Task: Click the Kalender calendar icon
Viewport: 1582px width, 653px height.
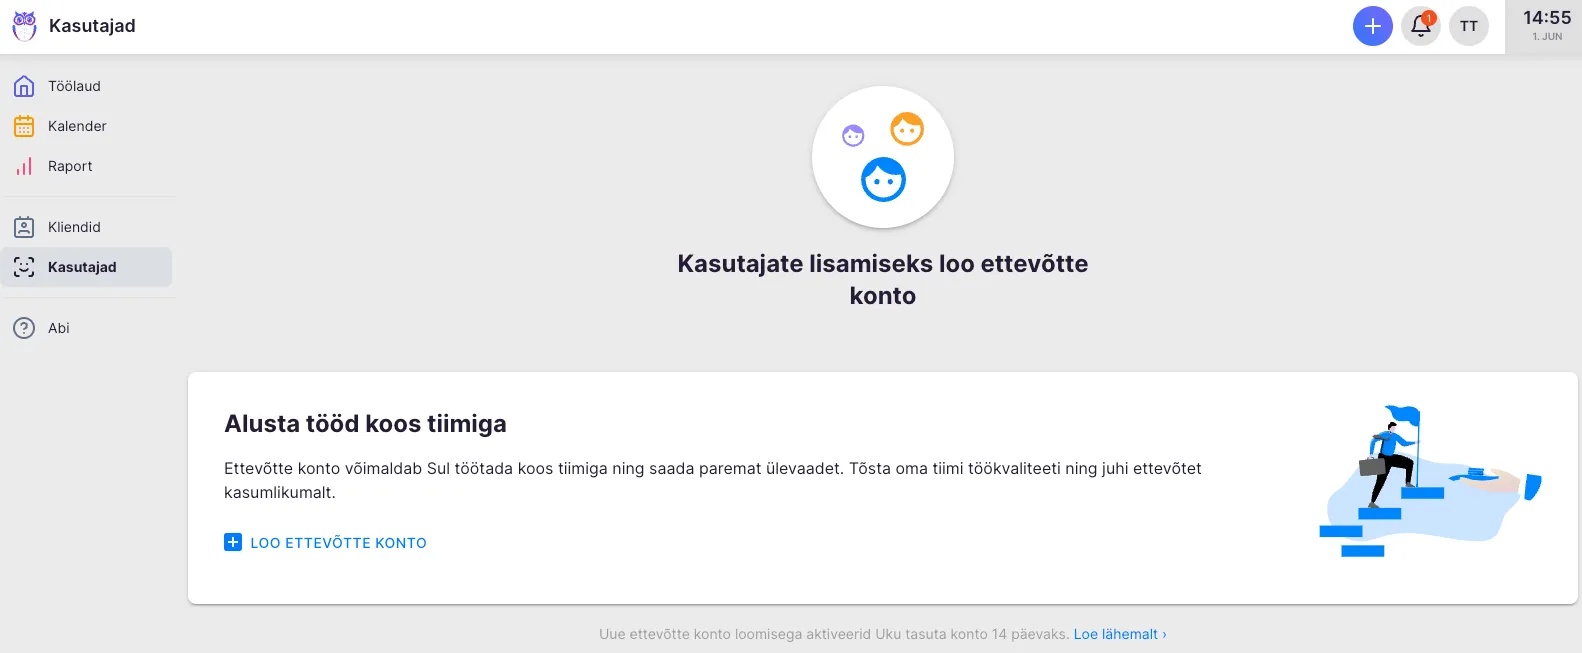Action: tap(24, 127)
